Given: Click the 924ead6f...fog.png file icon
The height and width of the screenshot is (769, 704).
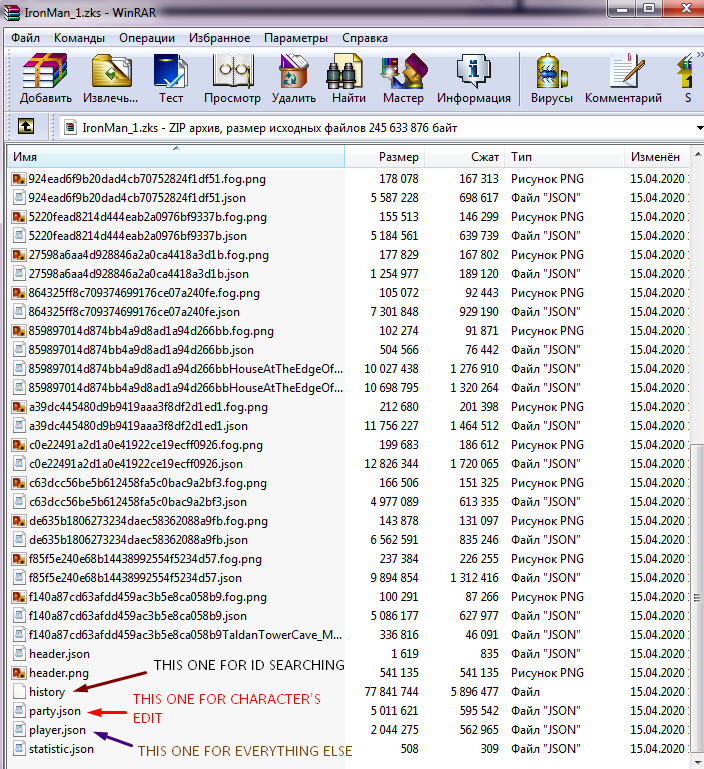Looking at the screenshot, I should [x=19, y=179].
